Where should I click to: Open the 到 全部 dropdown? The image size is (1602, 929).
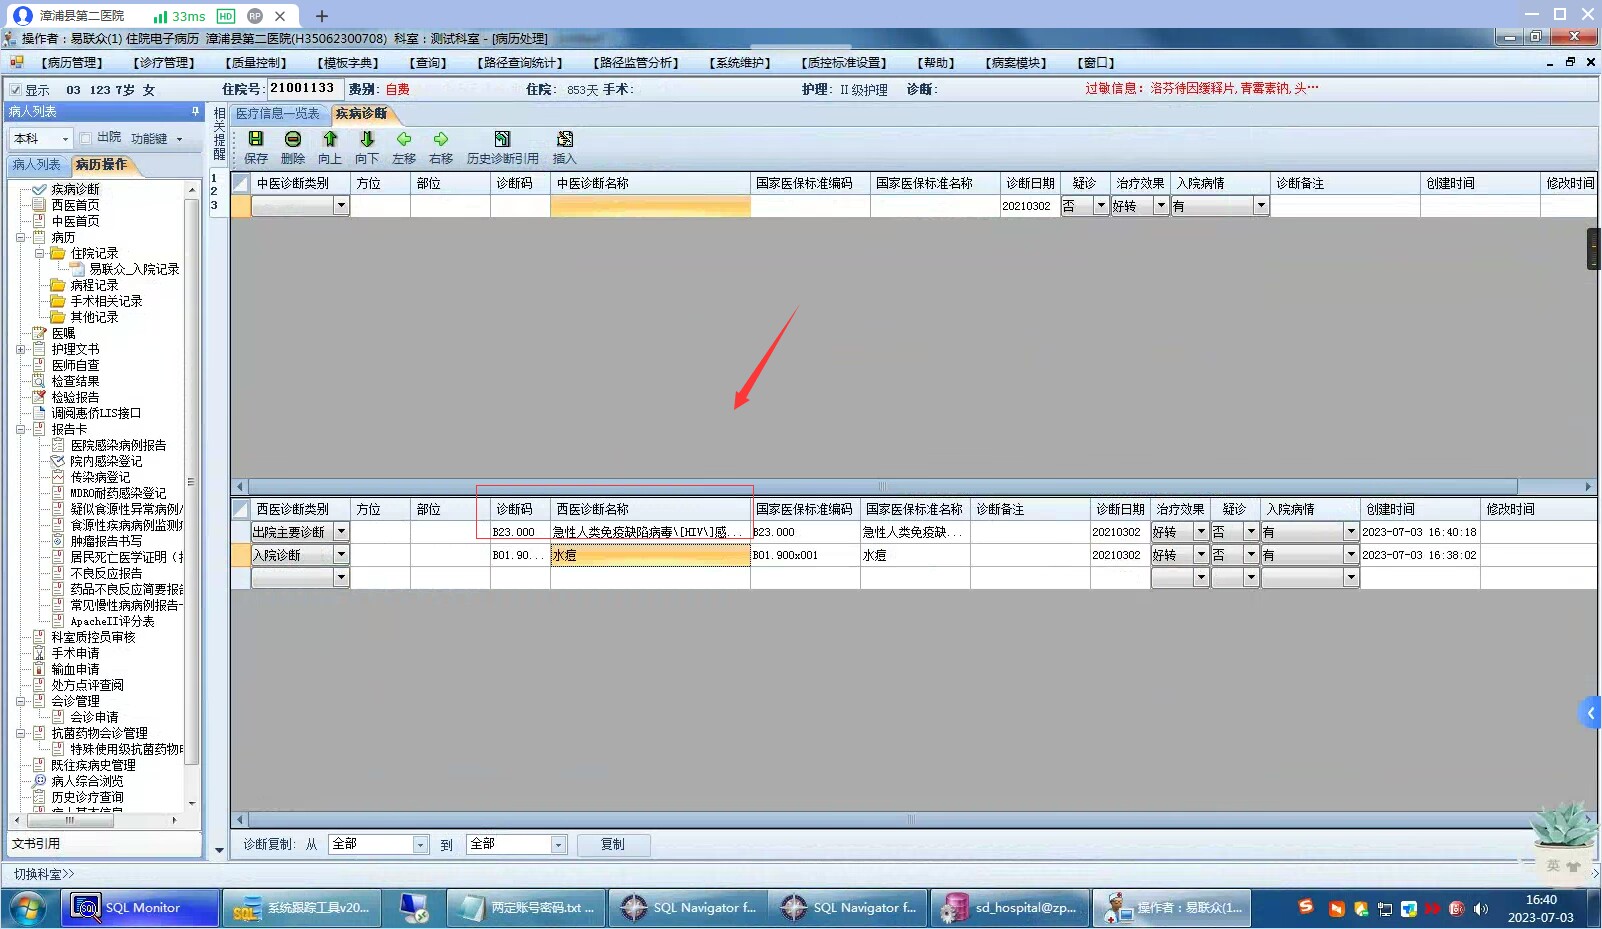tap(559, 845)
